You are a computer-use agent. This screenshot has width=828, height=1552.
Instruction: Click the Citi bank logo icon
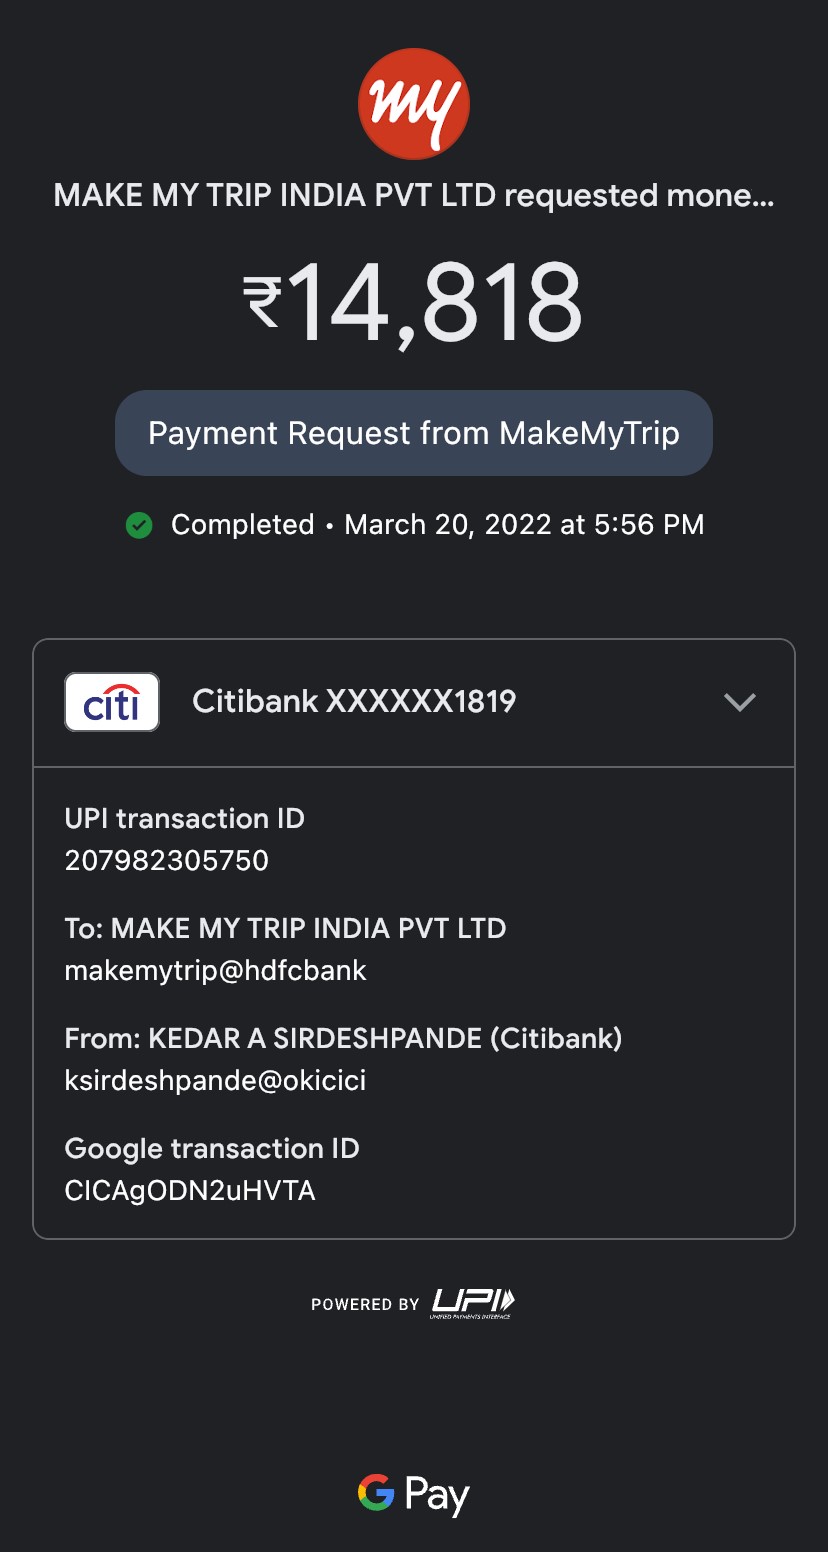[x=112, y=702]
